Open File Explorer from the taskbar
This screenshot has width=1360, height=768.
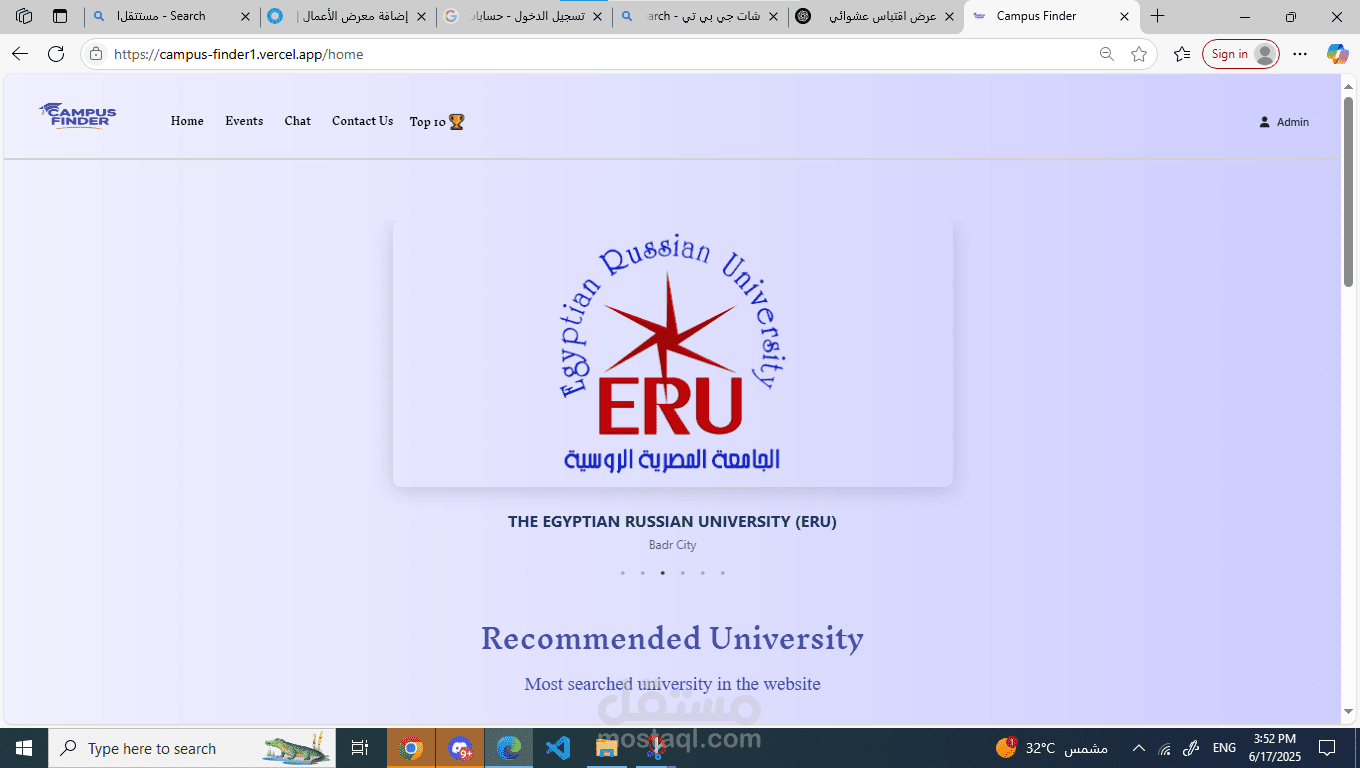click(x=606, y=748)
